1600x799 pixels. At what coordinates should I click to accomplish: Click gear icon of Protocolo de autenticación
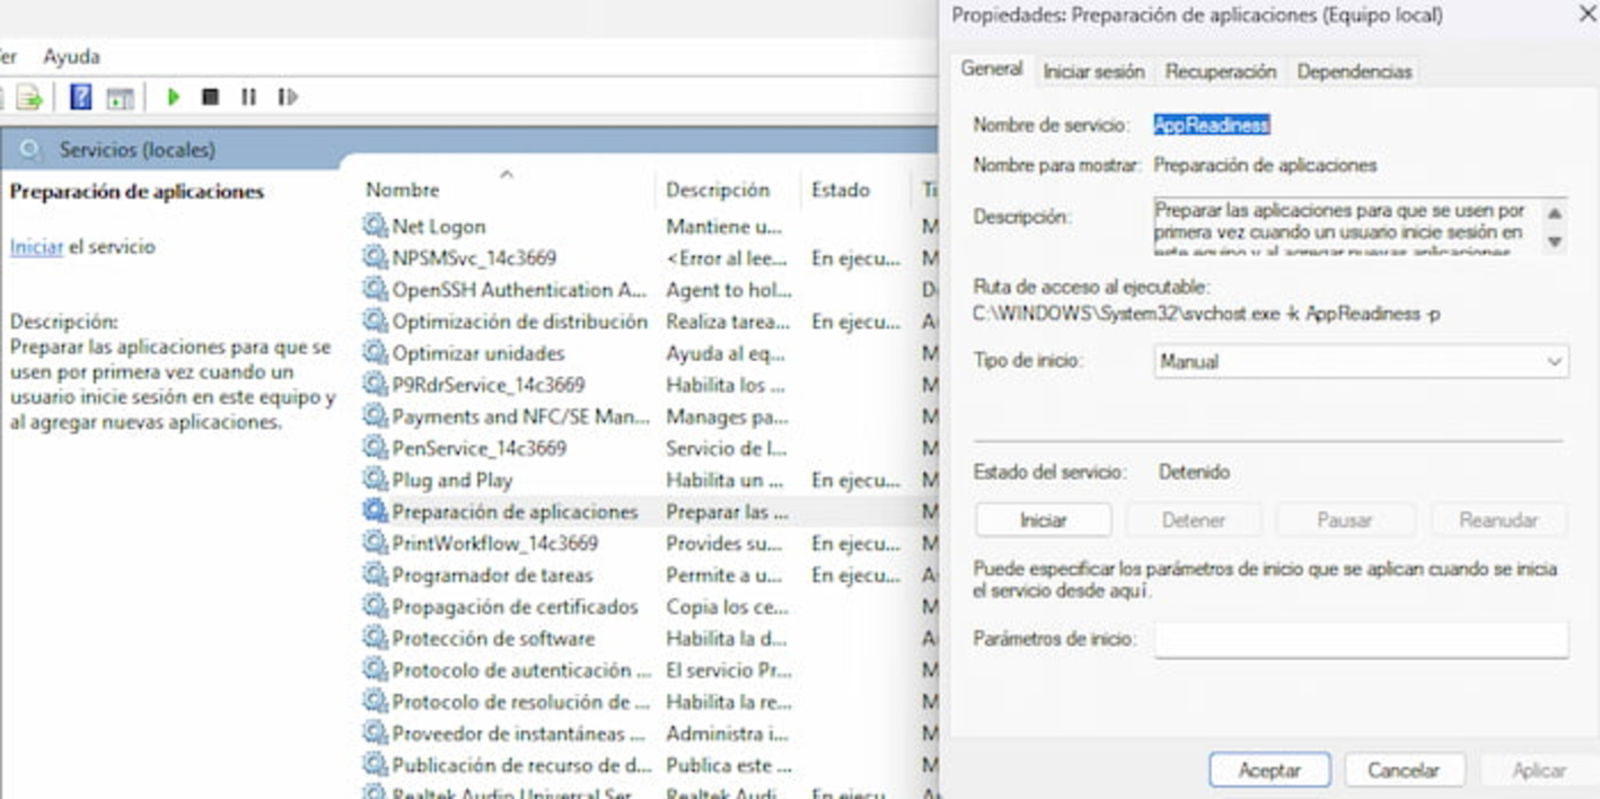(375, 669)
